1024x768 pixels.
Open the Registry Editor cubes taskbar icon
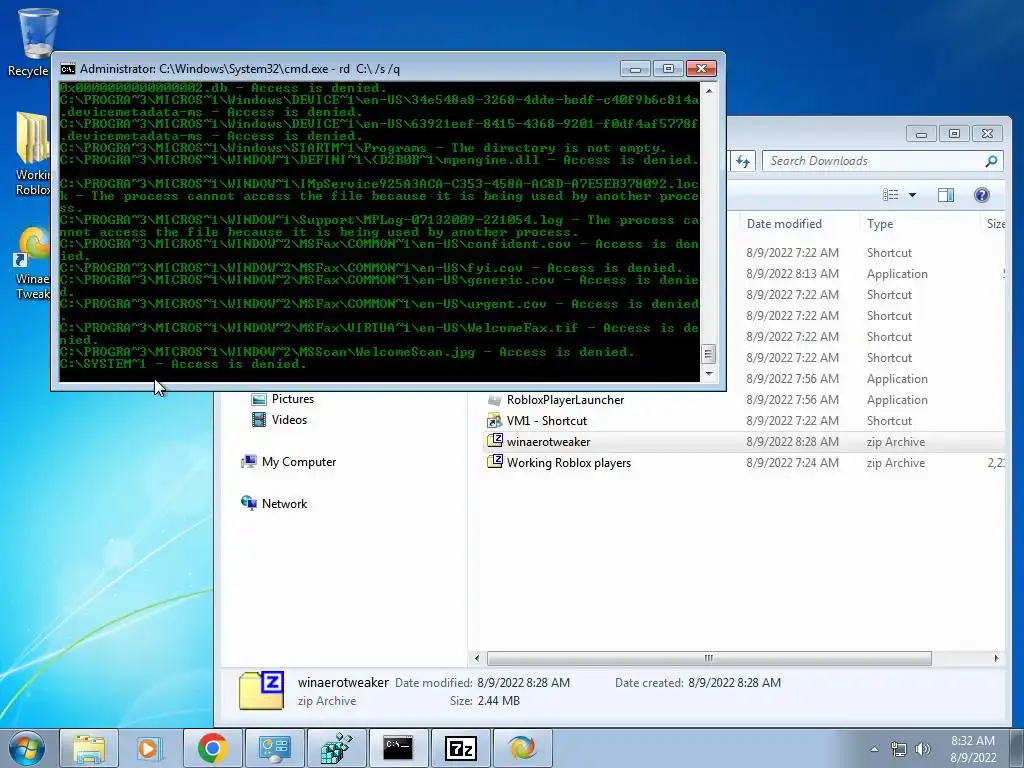pyautogui.click(x=336, y=748)
